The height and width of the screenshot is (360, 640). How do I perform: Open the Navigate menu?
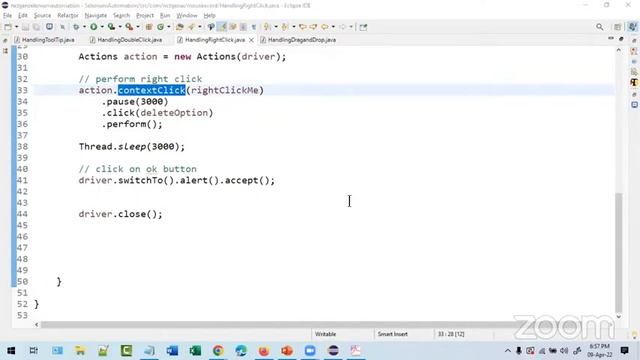(x=96, y=16)
